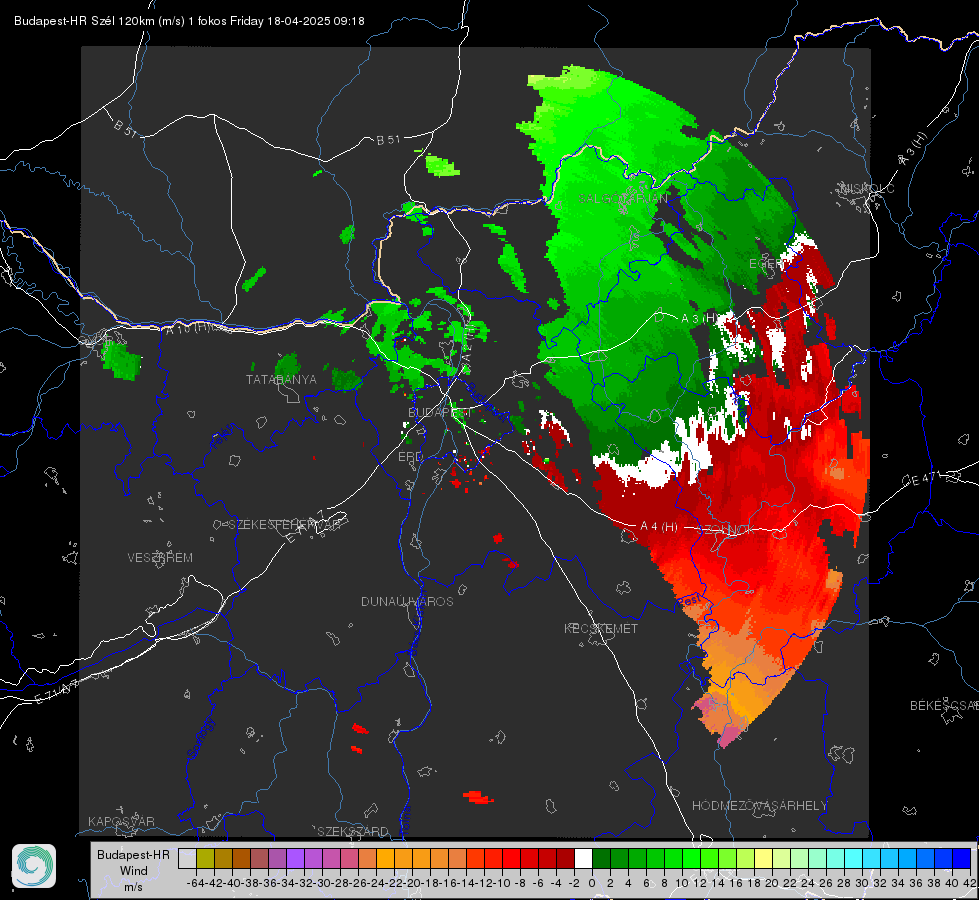Click the DUNAUJVAROS city label

[407, 601]
